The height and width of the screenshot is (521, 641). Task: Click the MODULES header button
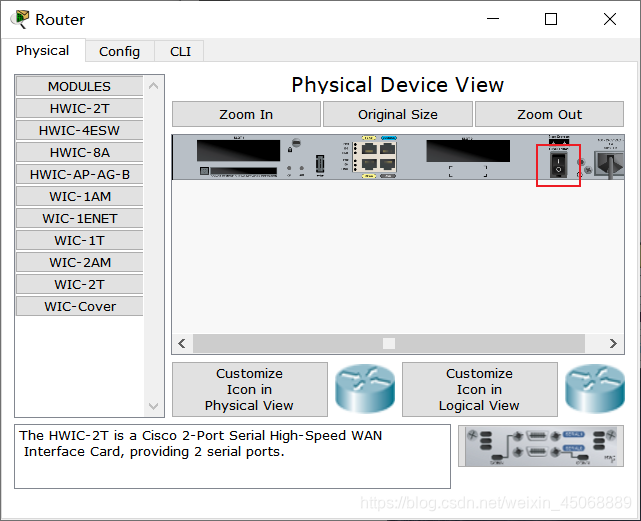80,87
